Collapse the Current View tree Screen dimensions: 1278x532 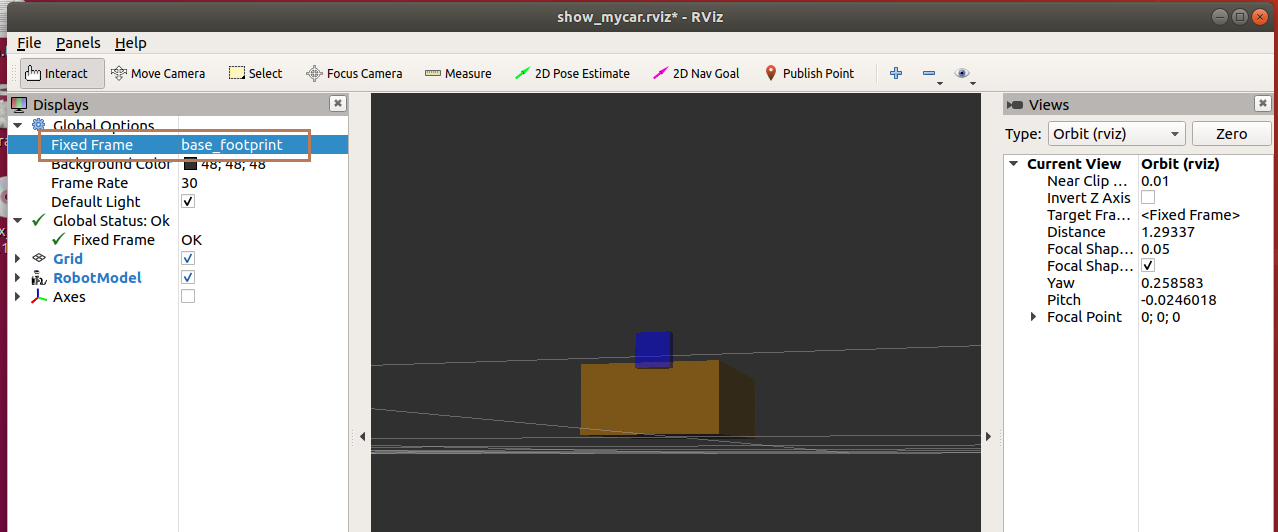pos(1014,163)
